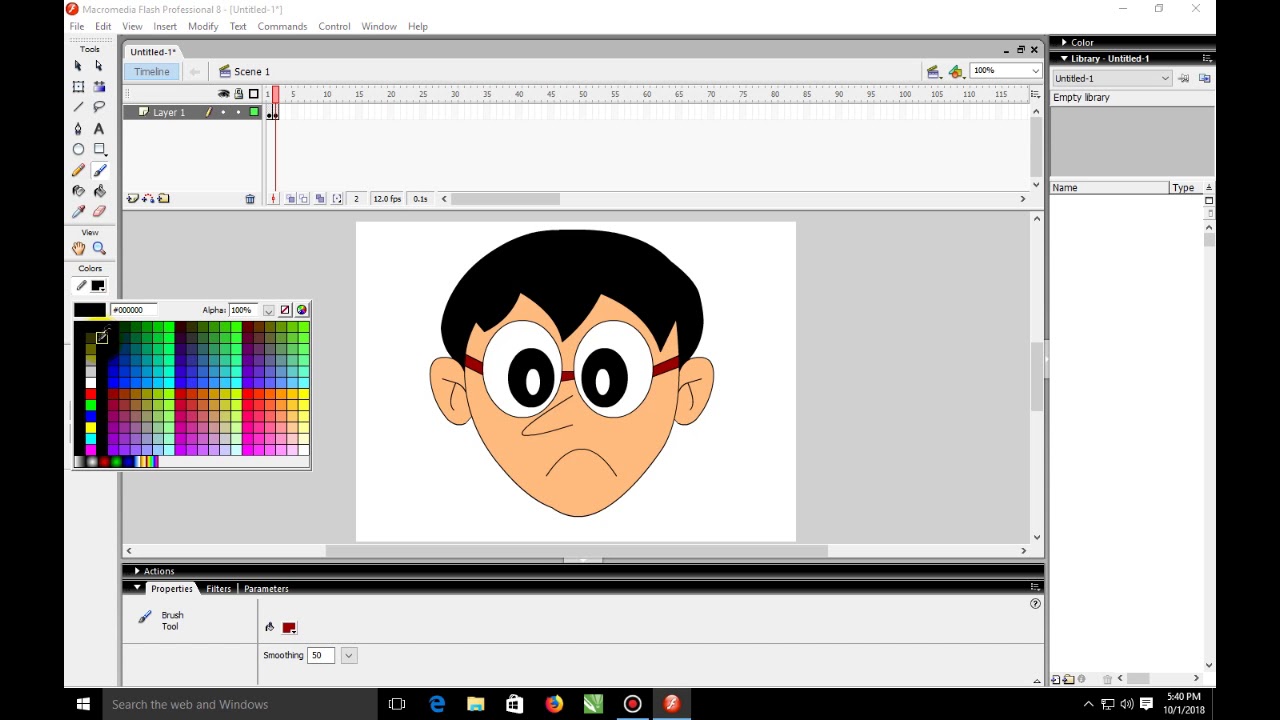Toggle Edit Multiple Frames icon
This screenshot has width=1280, height=720.
[x=320, y=199]
